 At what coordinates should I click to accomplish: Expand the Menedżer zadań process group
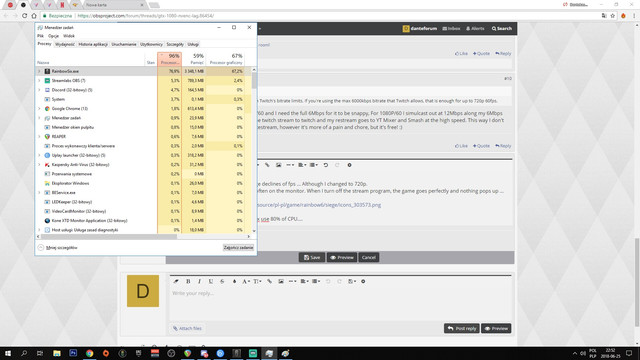point(40,118)
